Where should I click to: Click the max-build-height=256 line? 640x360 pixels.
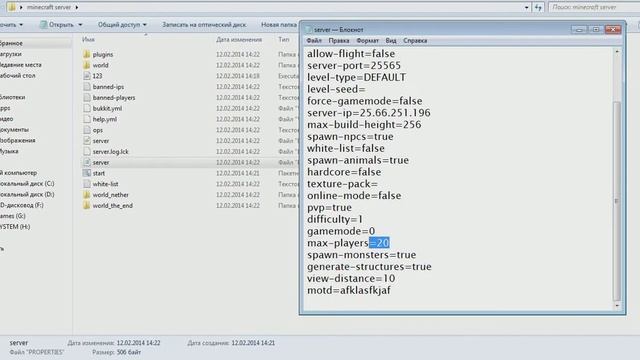364,125
